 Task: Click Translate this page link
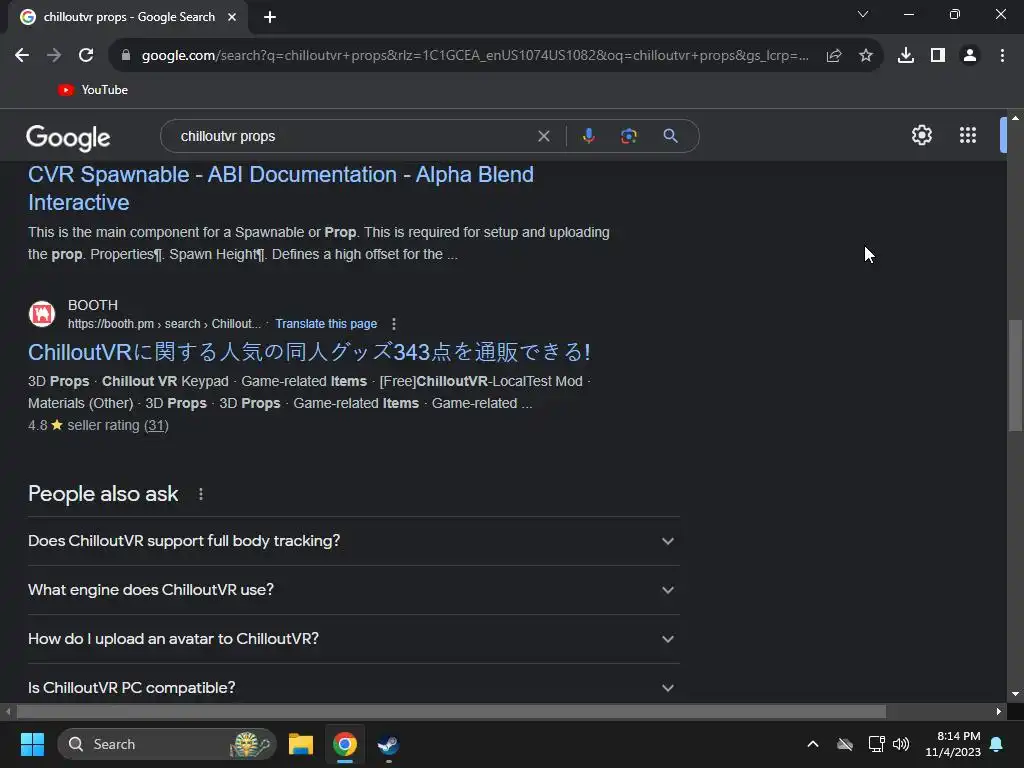[x=326, y=324]
